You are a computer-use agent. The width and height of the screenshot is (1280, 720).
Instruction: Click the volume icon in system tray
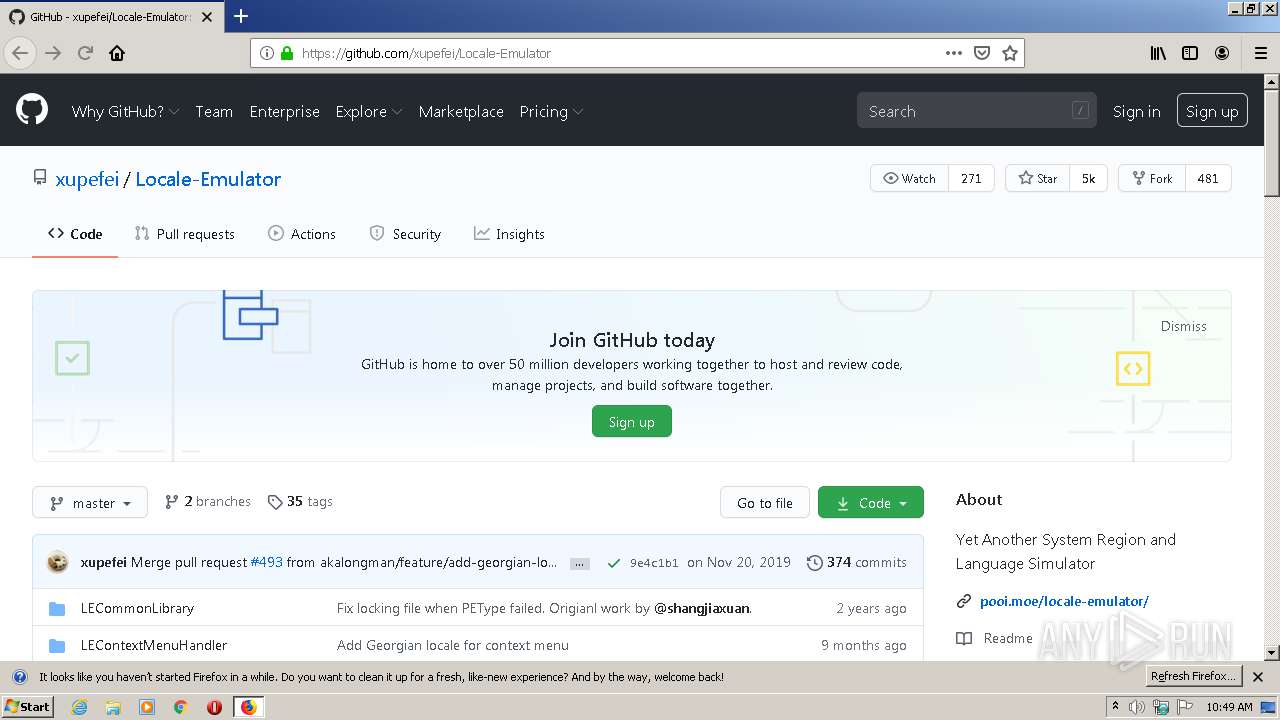pyautogui.click(x=1138, y=707)
